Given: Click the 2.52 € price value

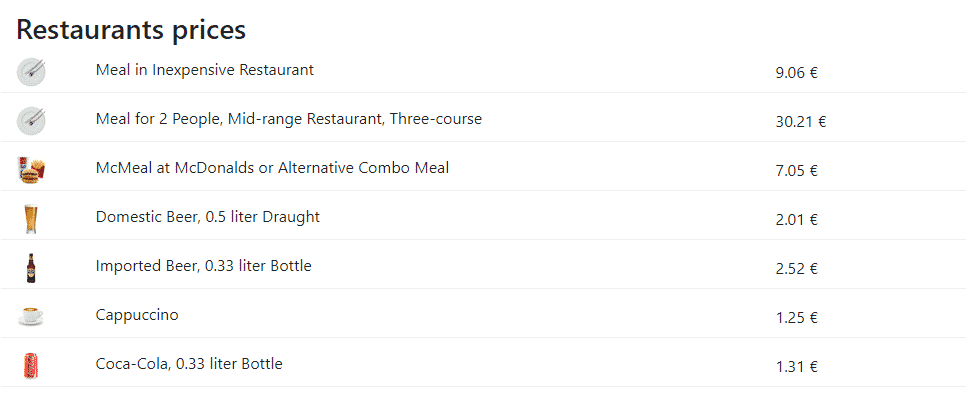Looking at the screenshot, I should (796, 269).
